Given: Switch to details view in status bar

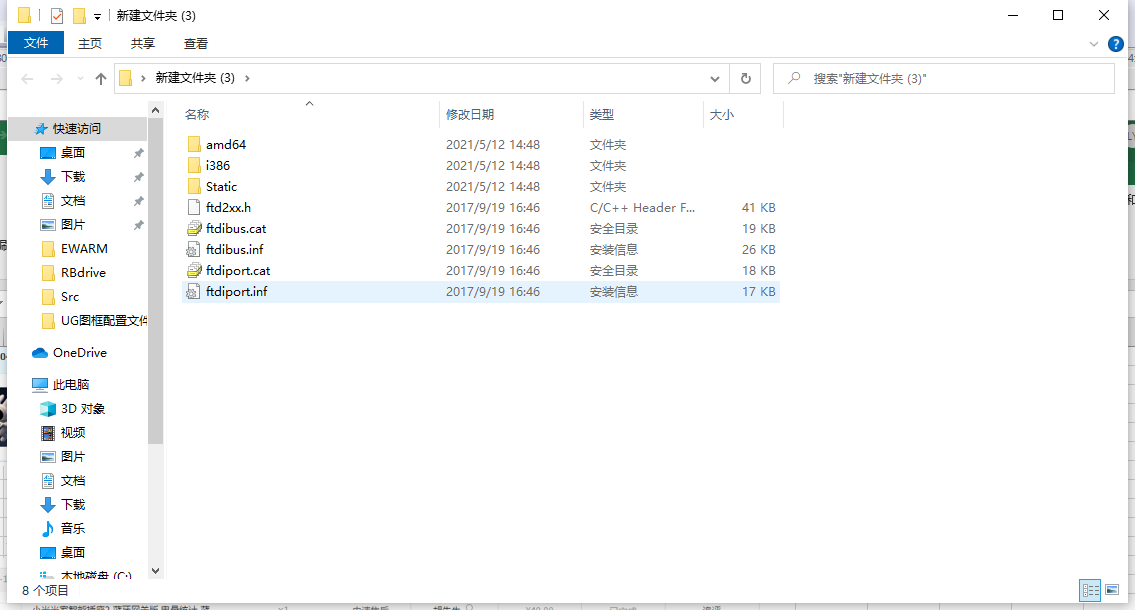Looking at the screenshot, I should click(x=1092, y=591).
